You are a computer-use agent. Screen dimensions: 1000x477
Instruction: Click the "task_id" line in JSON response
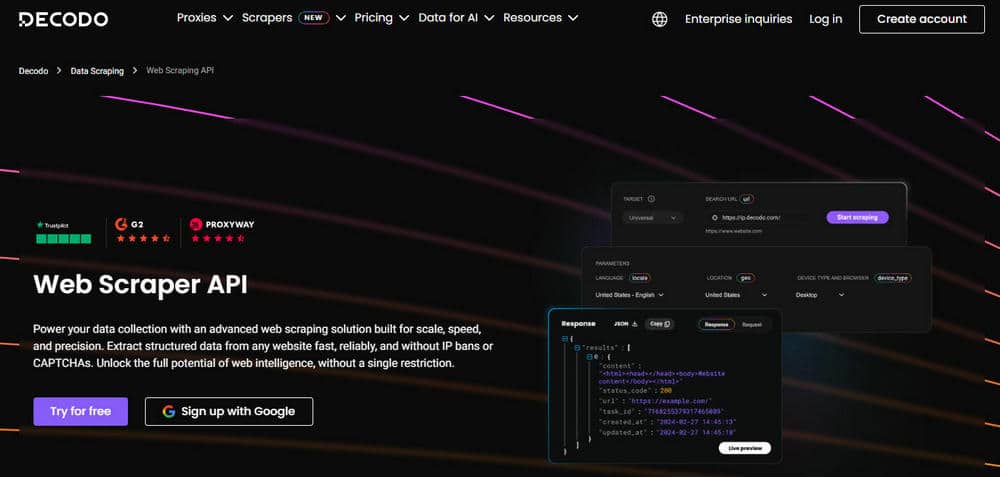(661, 411)
